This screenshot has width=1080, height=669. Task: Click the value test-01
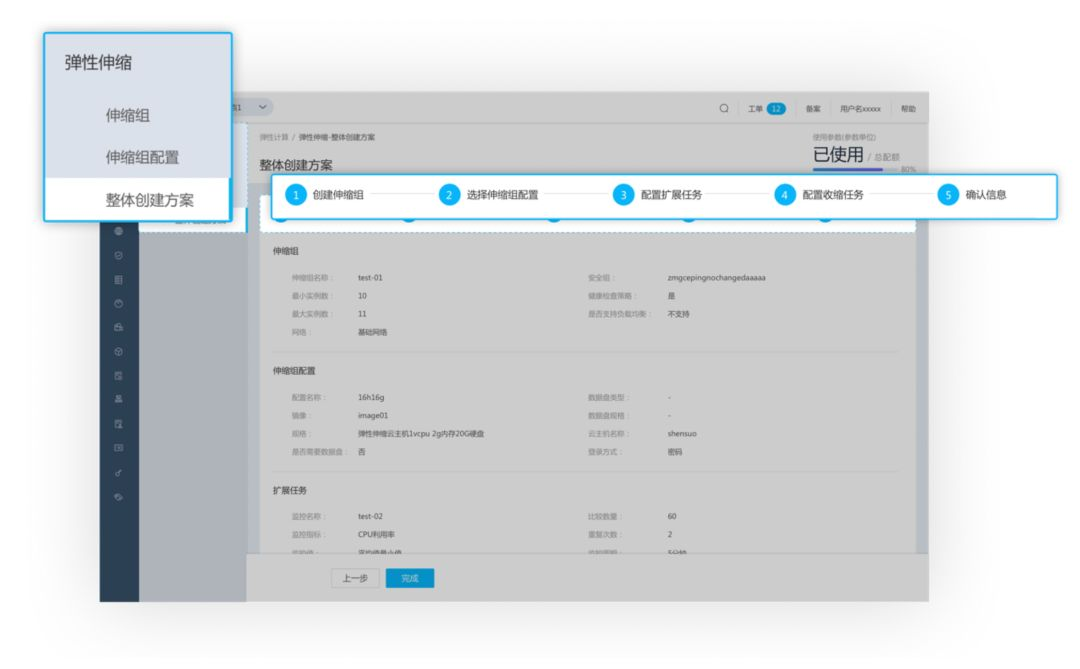[370, 278]
